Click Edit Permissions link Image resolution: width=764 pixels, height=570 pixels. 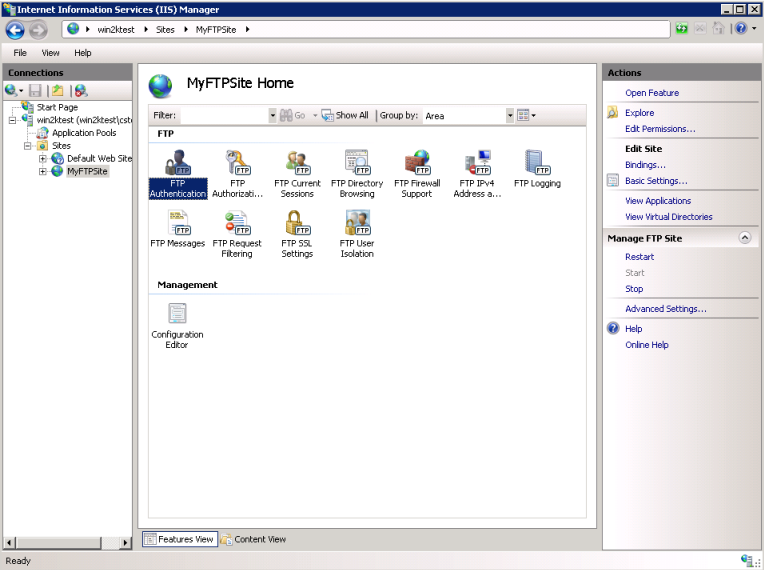click(x=660, y=129)
